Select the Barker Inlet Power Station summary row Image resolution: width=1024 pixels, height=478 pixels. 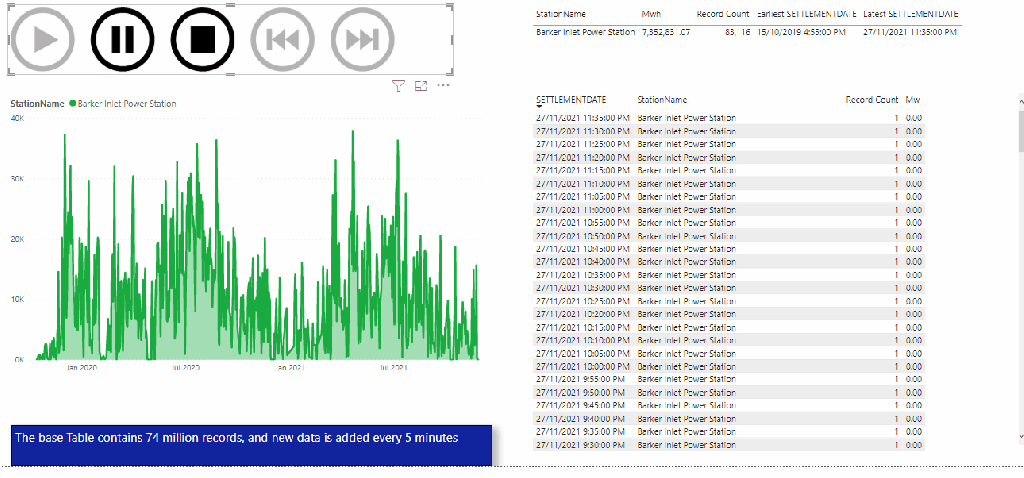tap(585, 32)
